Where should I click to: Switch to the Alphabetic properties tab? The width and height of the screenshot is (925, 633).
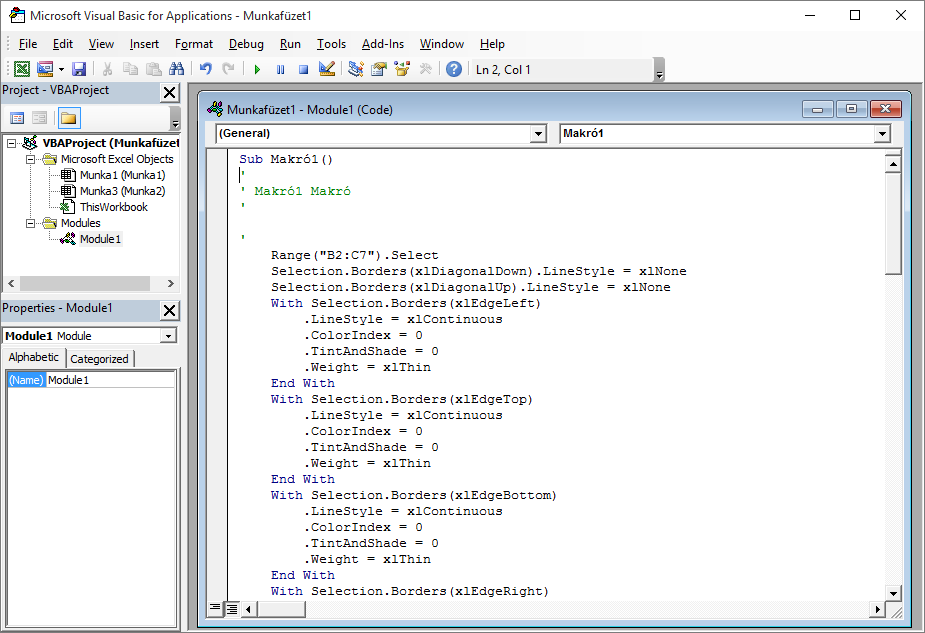tap(34, 358)
